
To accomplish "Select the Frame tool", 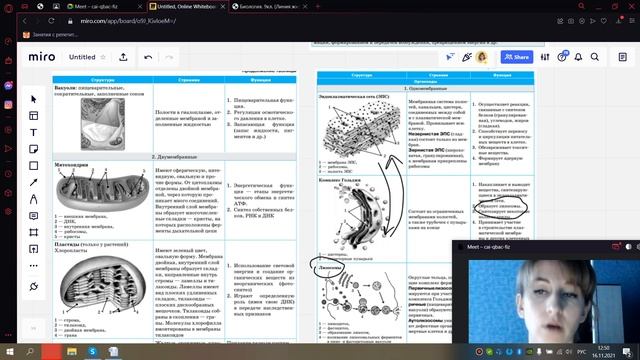I will [x=34, y=232].
